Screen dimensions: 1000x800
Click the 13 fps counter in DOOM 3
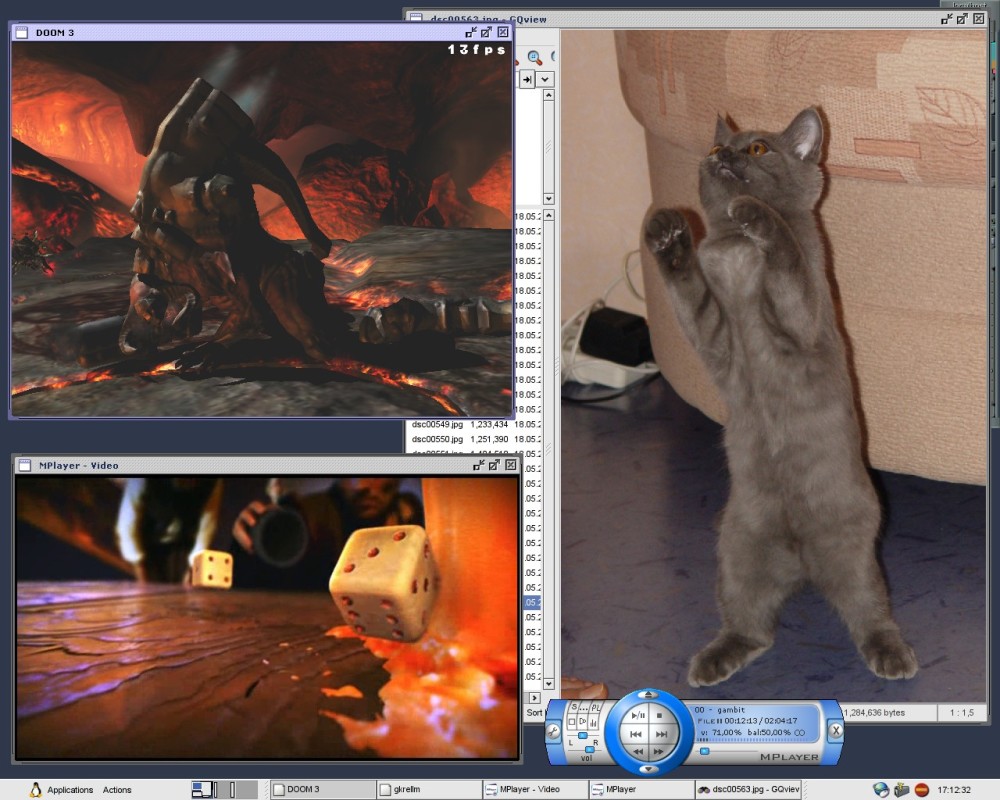[x=476, y=49]
